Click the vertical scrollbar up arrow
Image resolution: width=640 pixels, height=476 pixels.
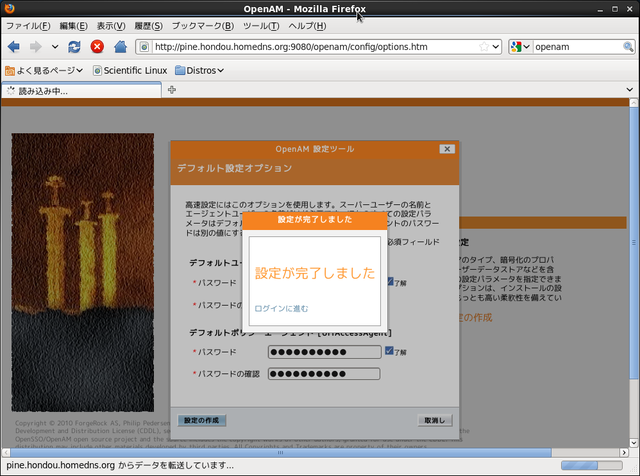tap(633, 102)
